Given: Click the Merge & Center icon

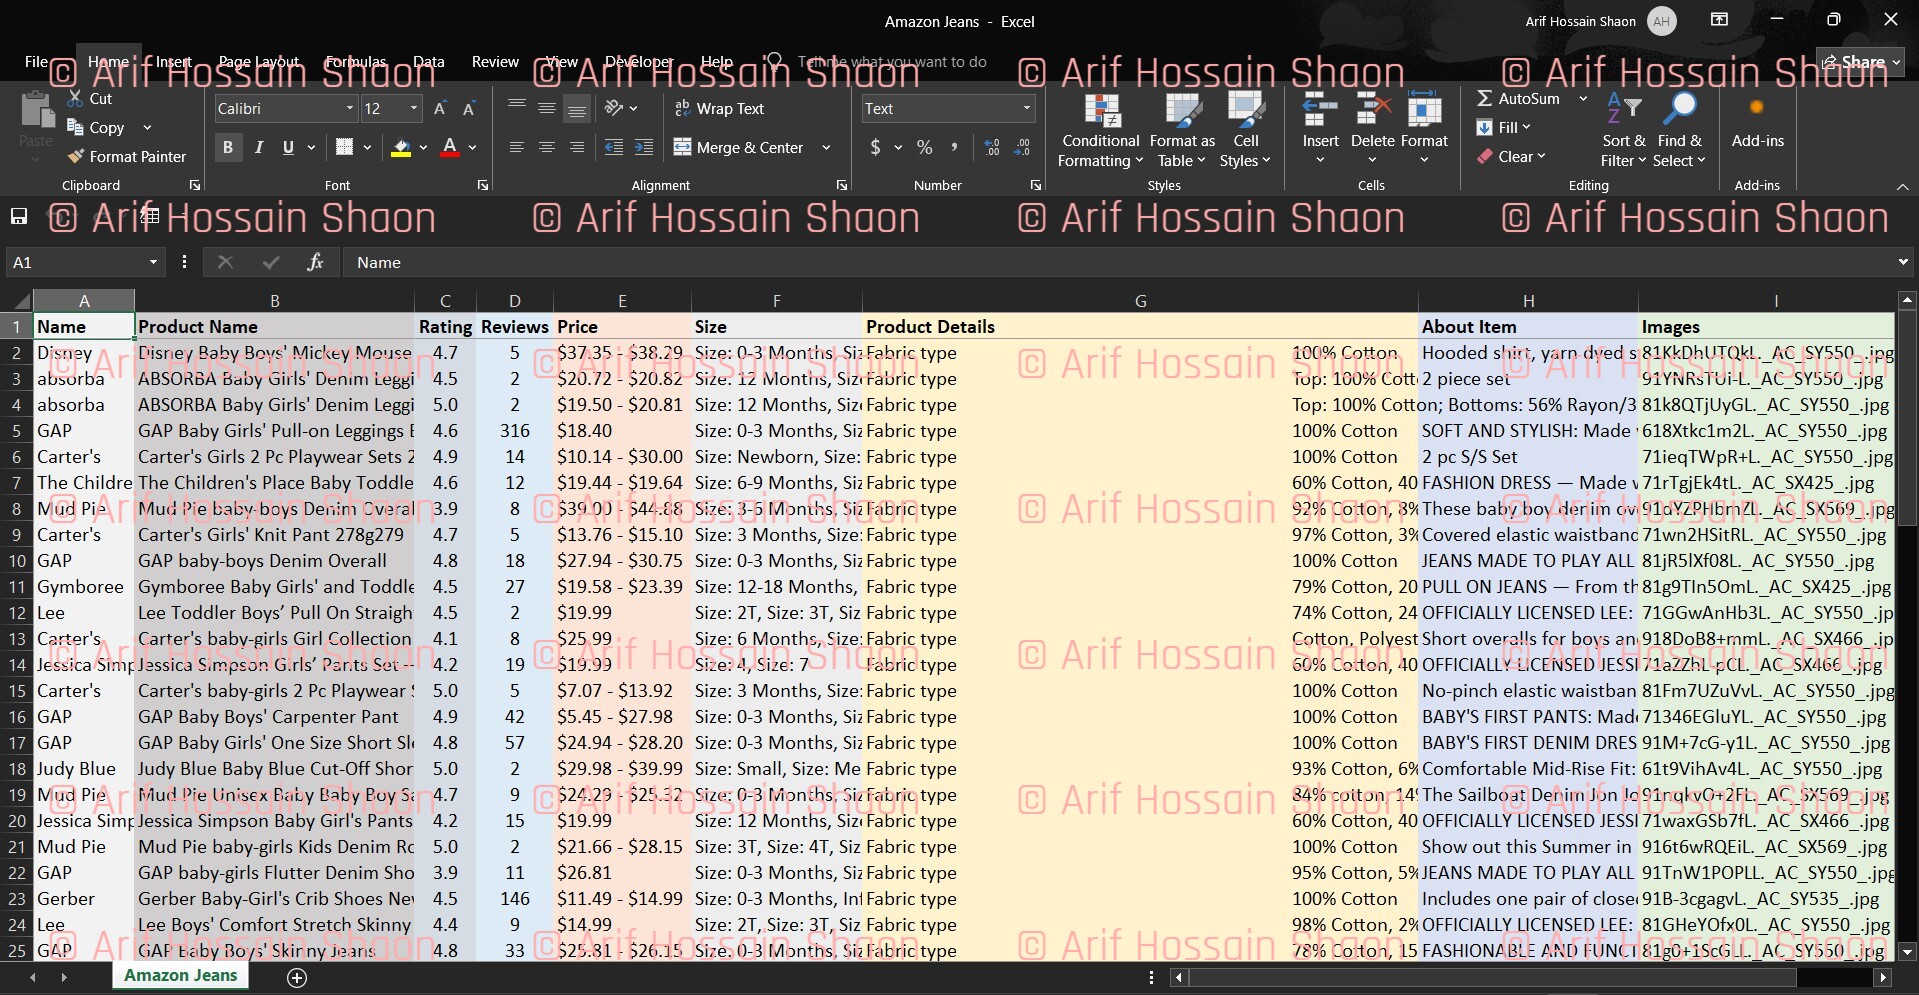Looking at the screenshot, I should pos(683,147).
